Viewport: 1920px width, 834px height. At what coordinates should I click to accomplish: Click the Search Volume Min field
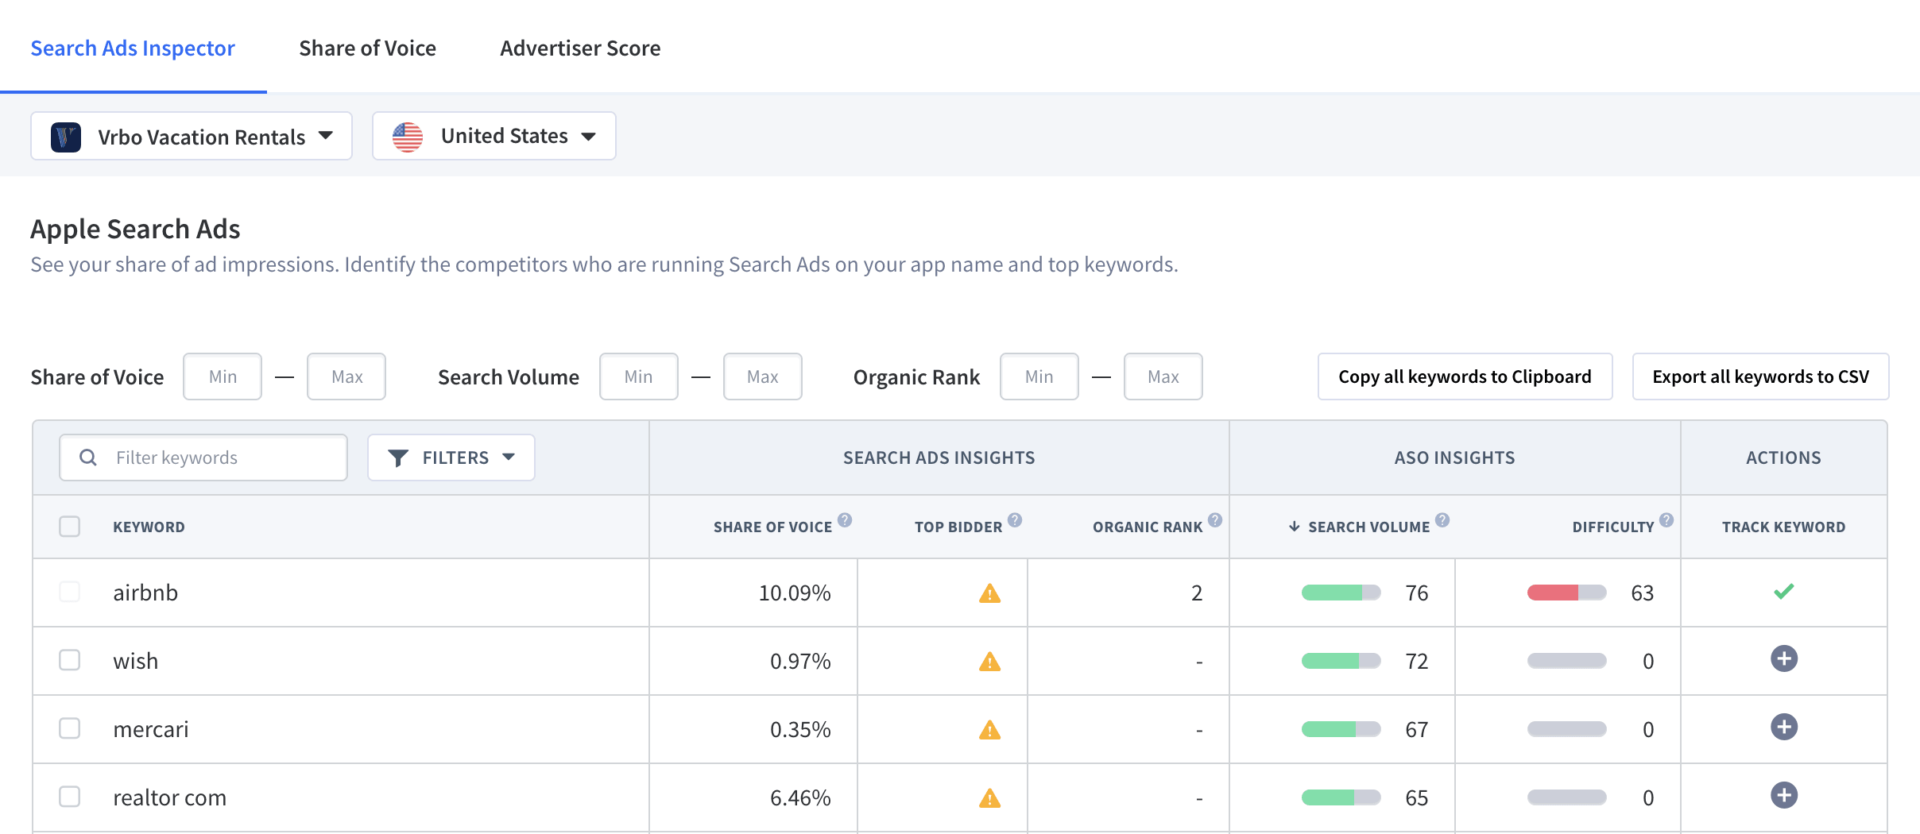point(638,377)
